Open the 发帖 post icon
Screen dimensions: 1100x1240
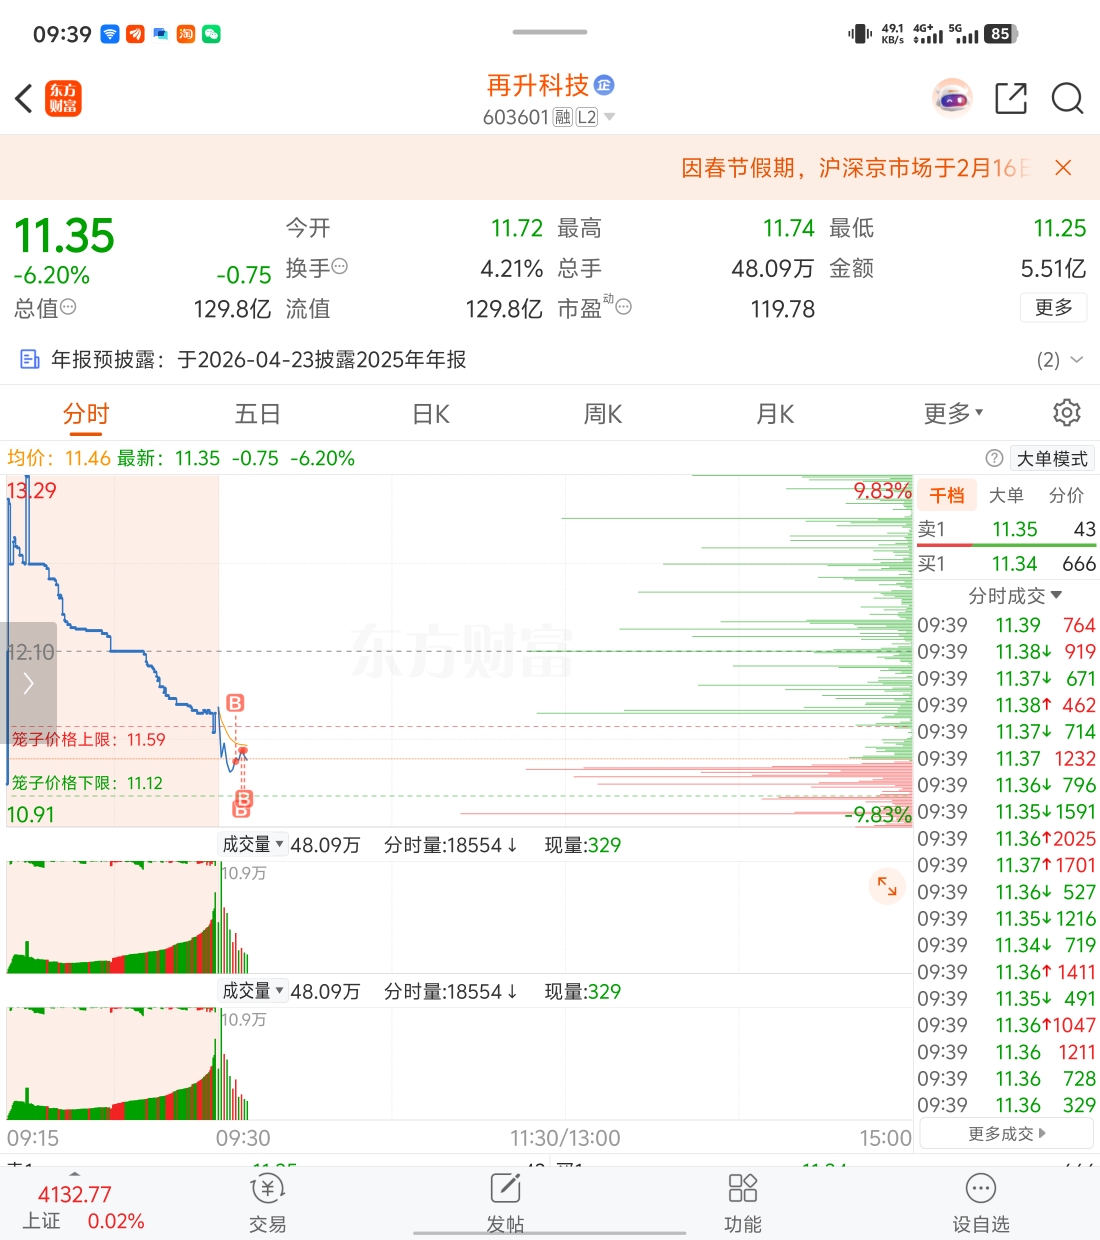tap(505, 1203)
